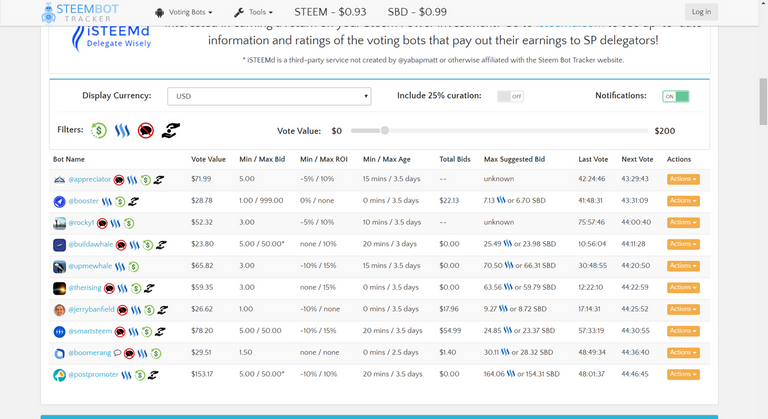Open the @postpromoter bot link
The height and width of the screenshot is (419, 768).
[93, 374]
